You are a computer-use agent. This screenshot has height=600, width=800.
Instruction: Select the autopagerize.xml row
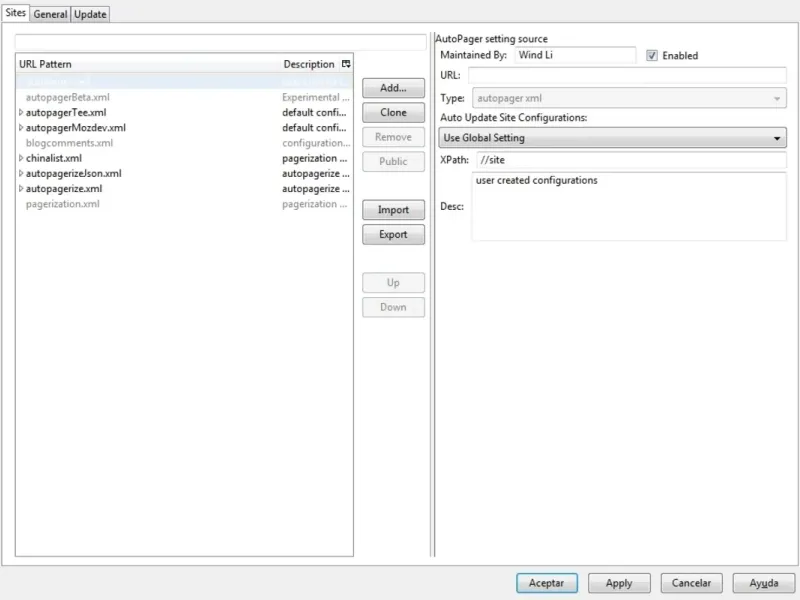click(184, 189)
